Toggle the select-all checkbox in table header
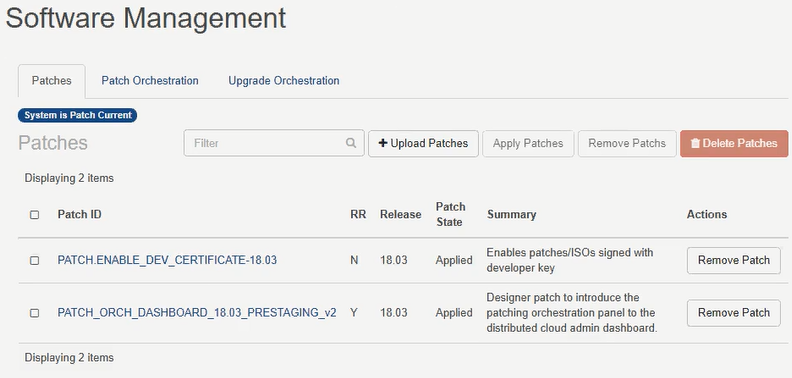This screenshot has width=792, height=378. tap(34, 215)
